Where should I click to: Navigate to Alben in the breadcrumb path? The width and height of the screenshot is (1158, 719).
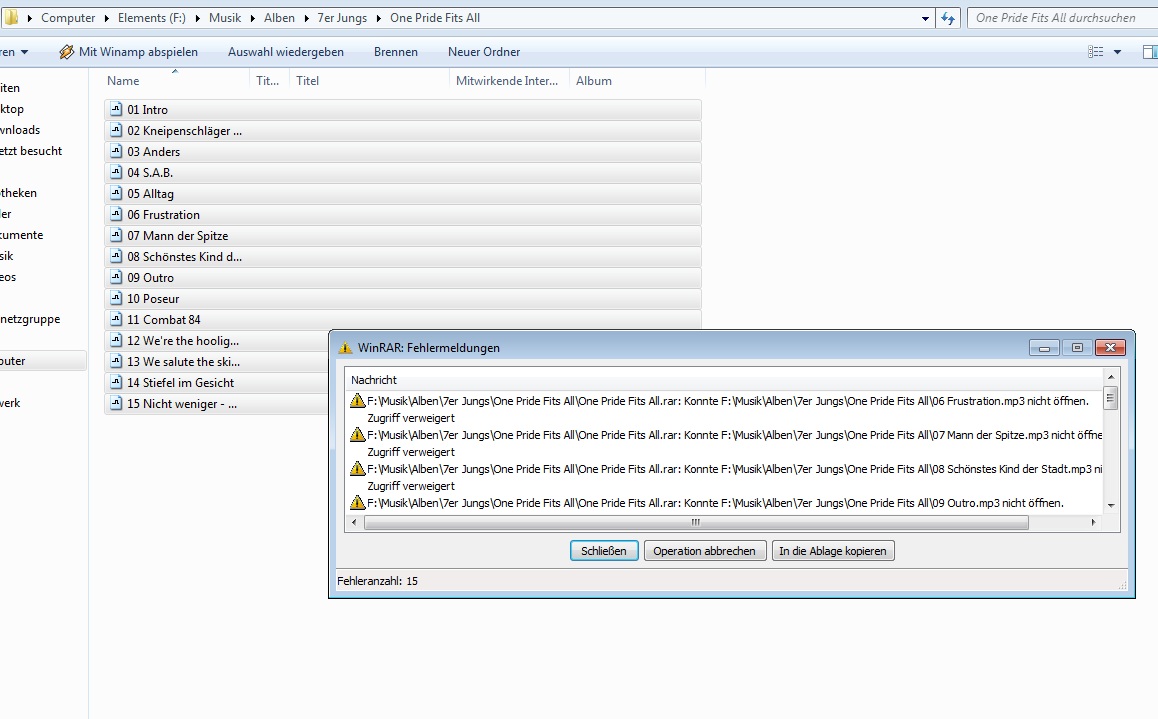279,18
